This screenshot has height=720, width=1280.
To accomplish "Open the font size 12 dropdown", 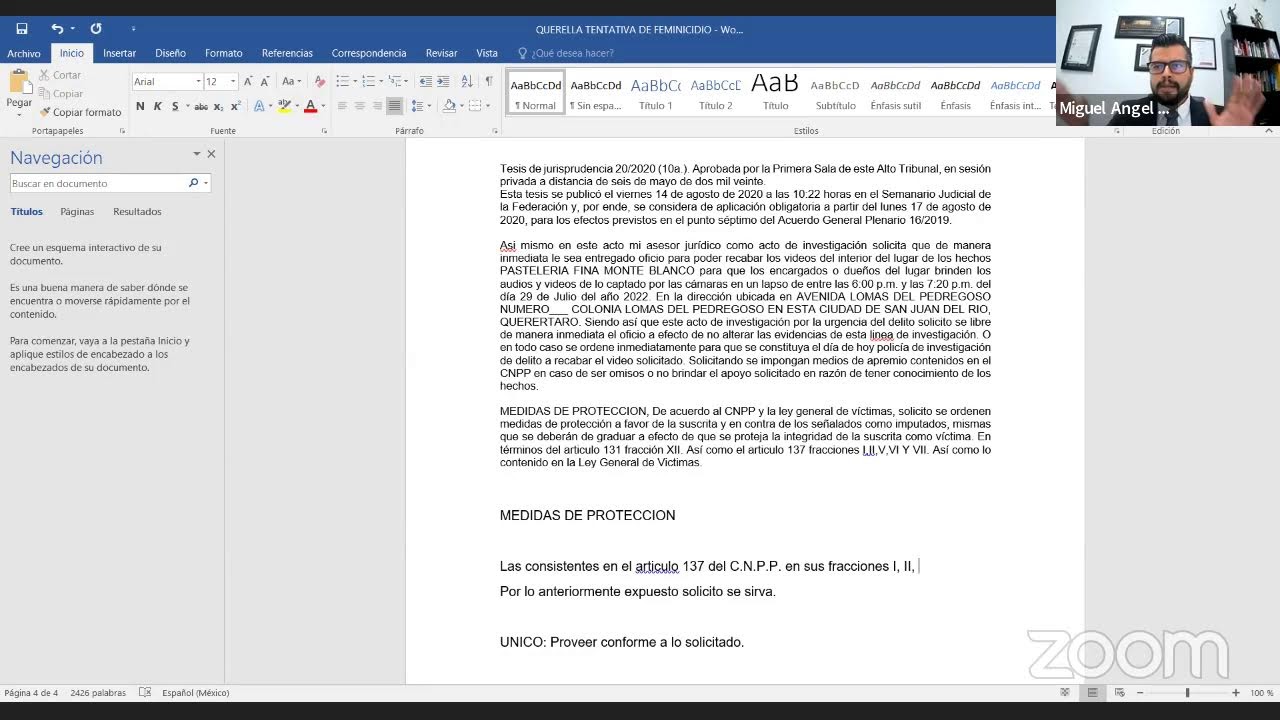I will (233, 81).
